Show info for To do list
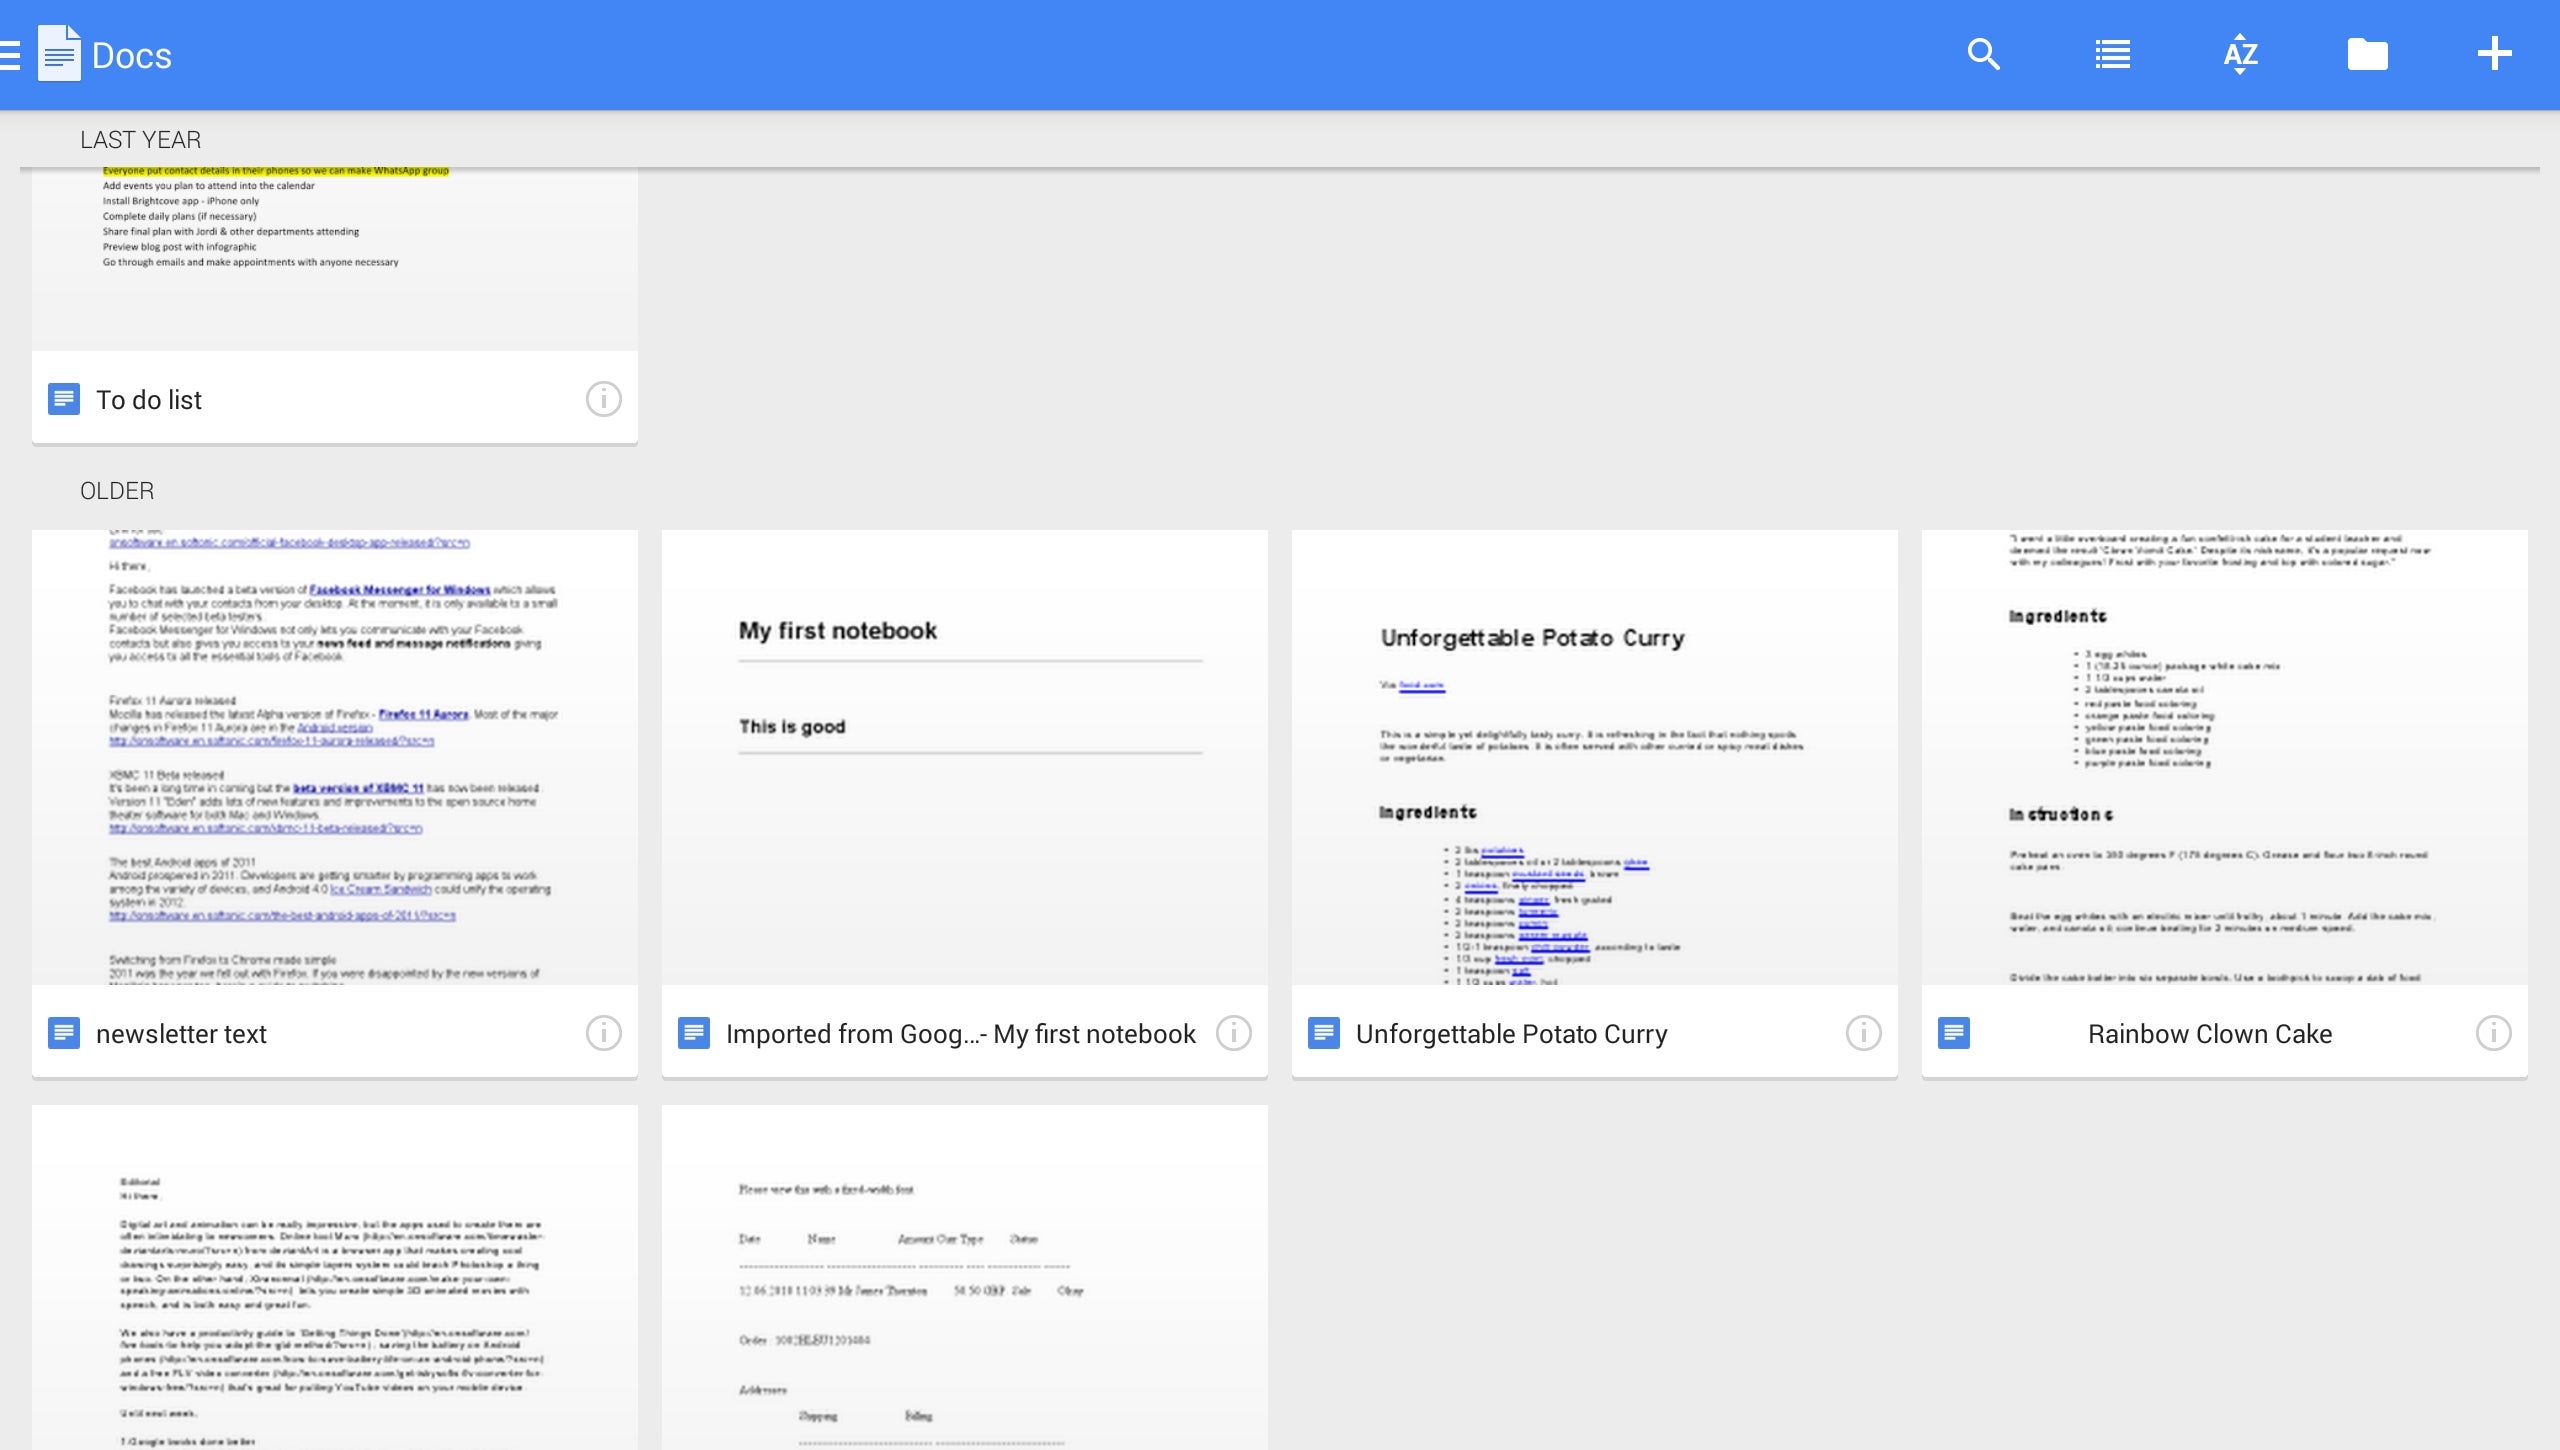 [x=603, y=399]
